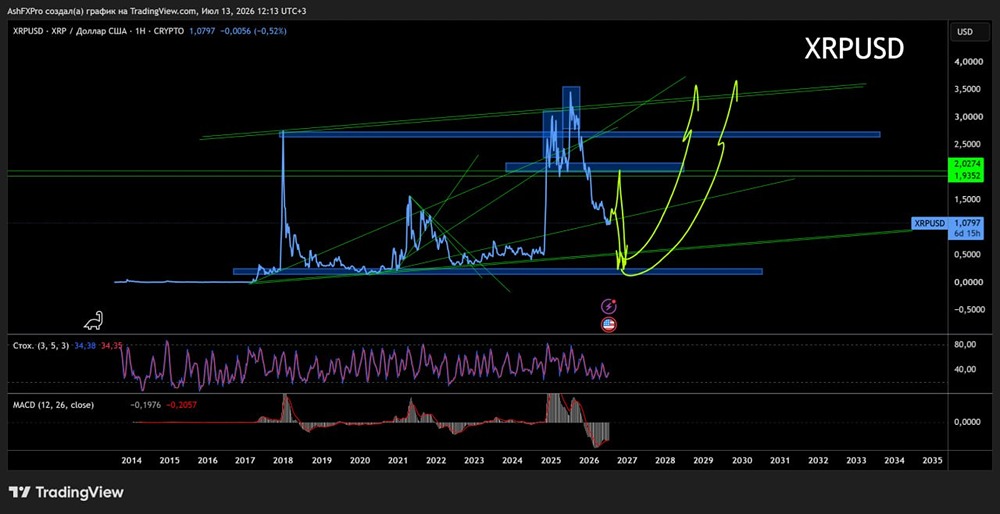Click the purple lightning event icon
Screen dimensions: 1000x514
click(610, 306)
